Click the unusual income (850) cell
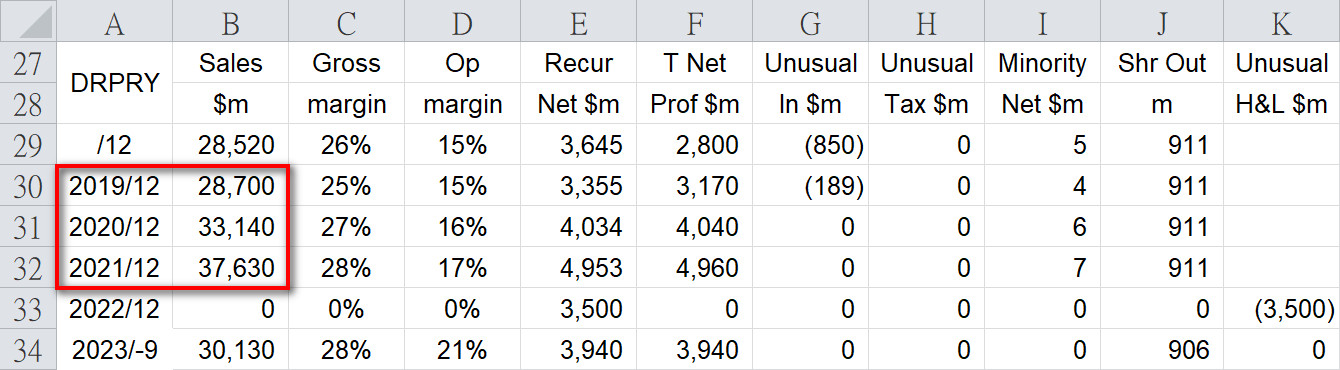The width and height of the screenshot is (1340, 370). tap(811, 144)
